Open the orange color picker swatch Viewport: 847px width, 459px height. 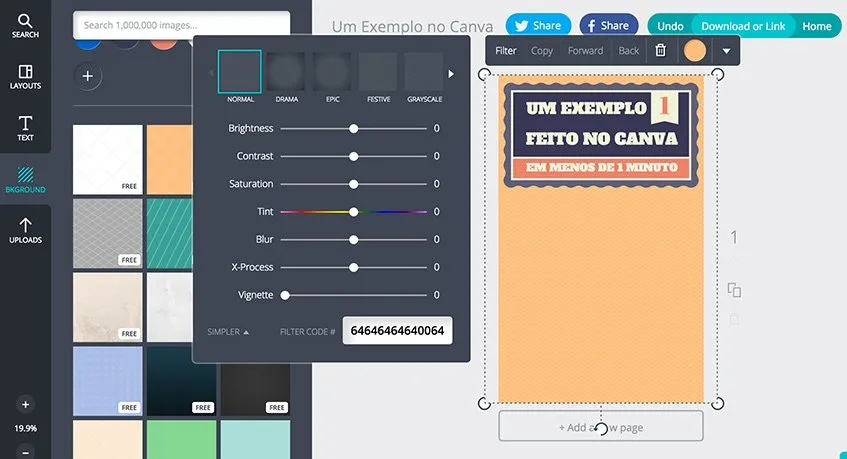coord(695,51)
